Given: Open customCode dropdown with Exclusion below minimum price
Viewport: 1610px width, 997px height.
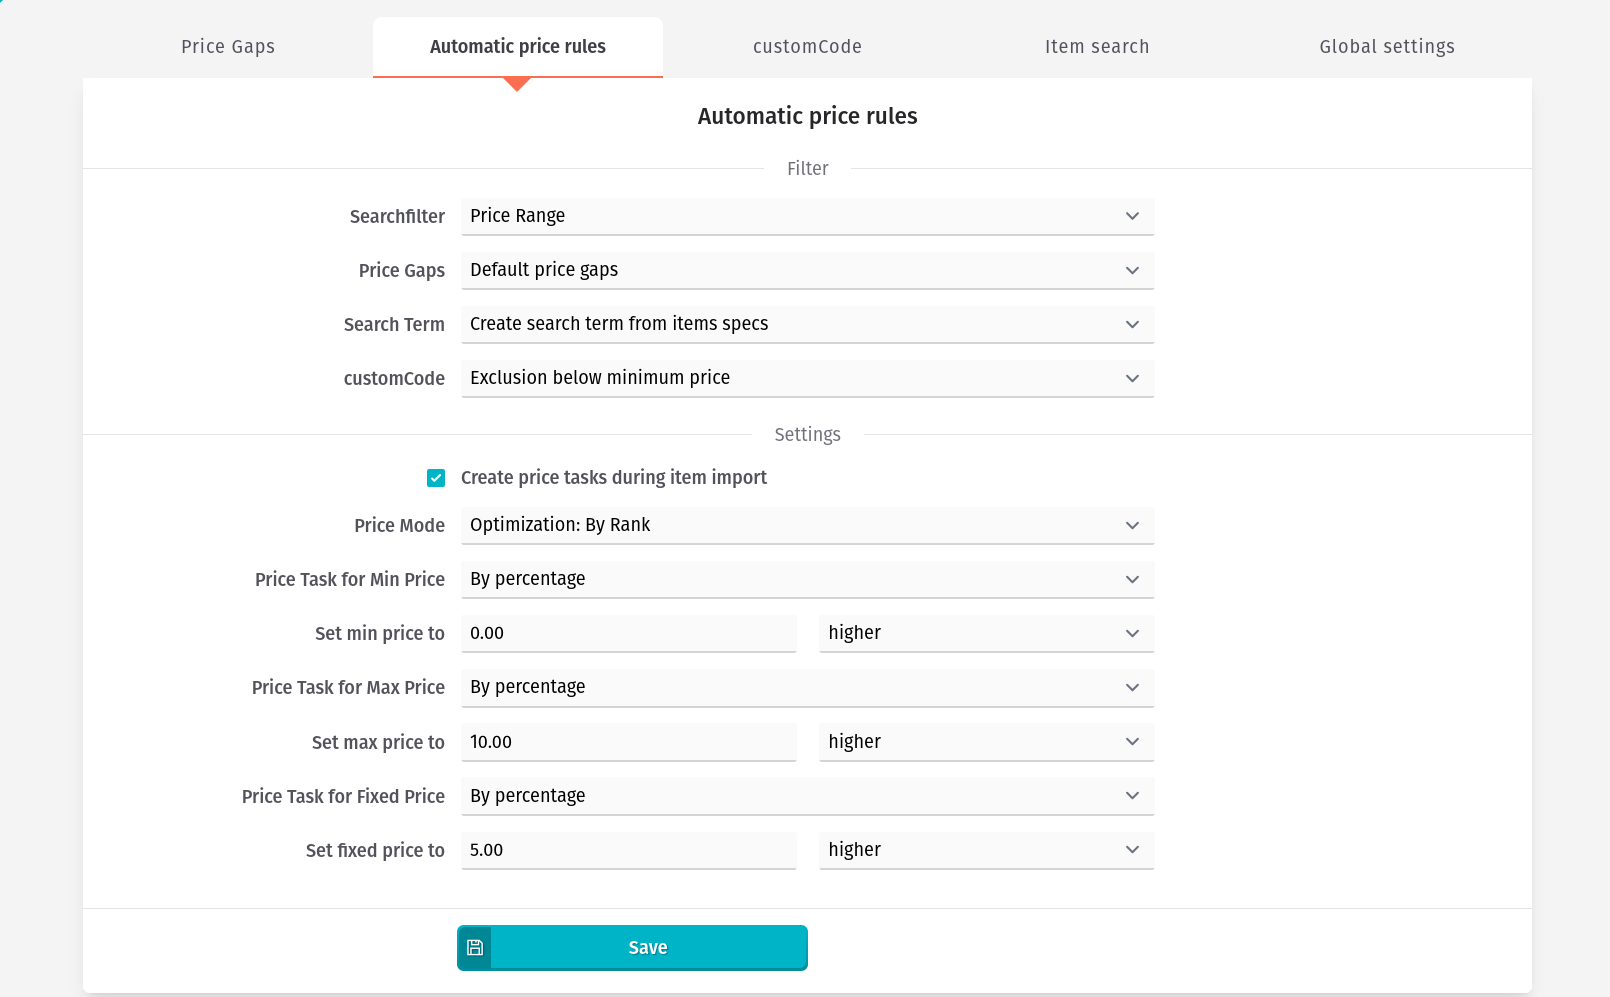Looking at the screenshot, I should (807, 378).
